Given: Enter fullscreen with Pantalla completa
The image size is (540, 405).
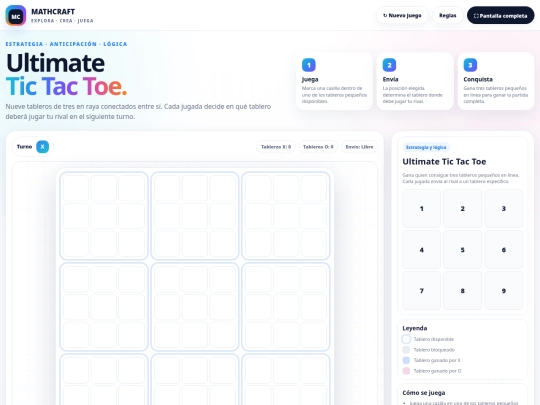Looking at the screenshot, I should [500, 15].
